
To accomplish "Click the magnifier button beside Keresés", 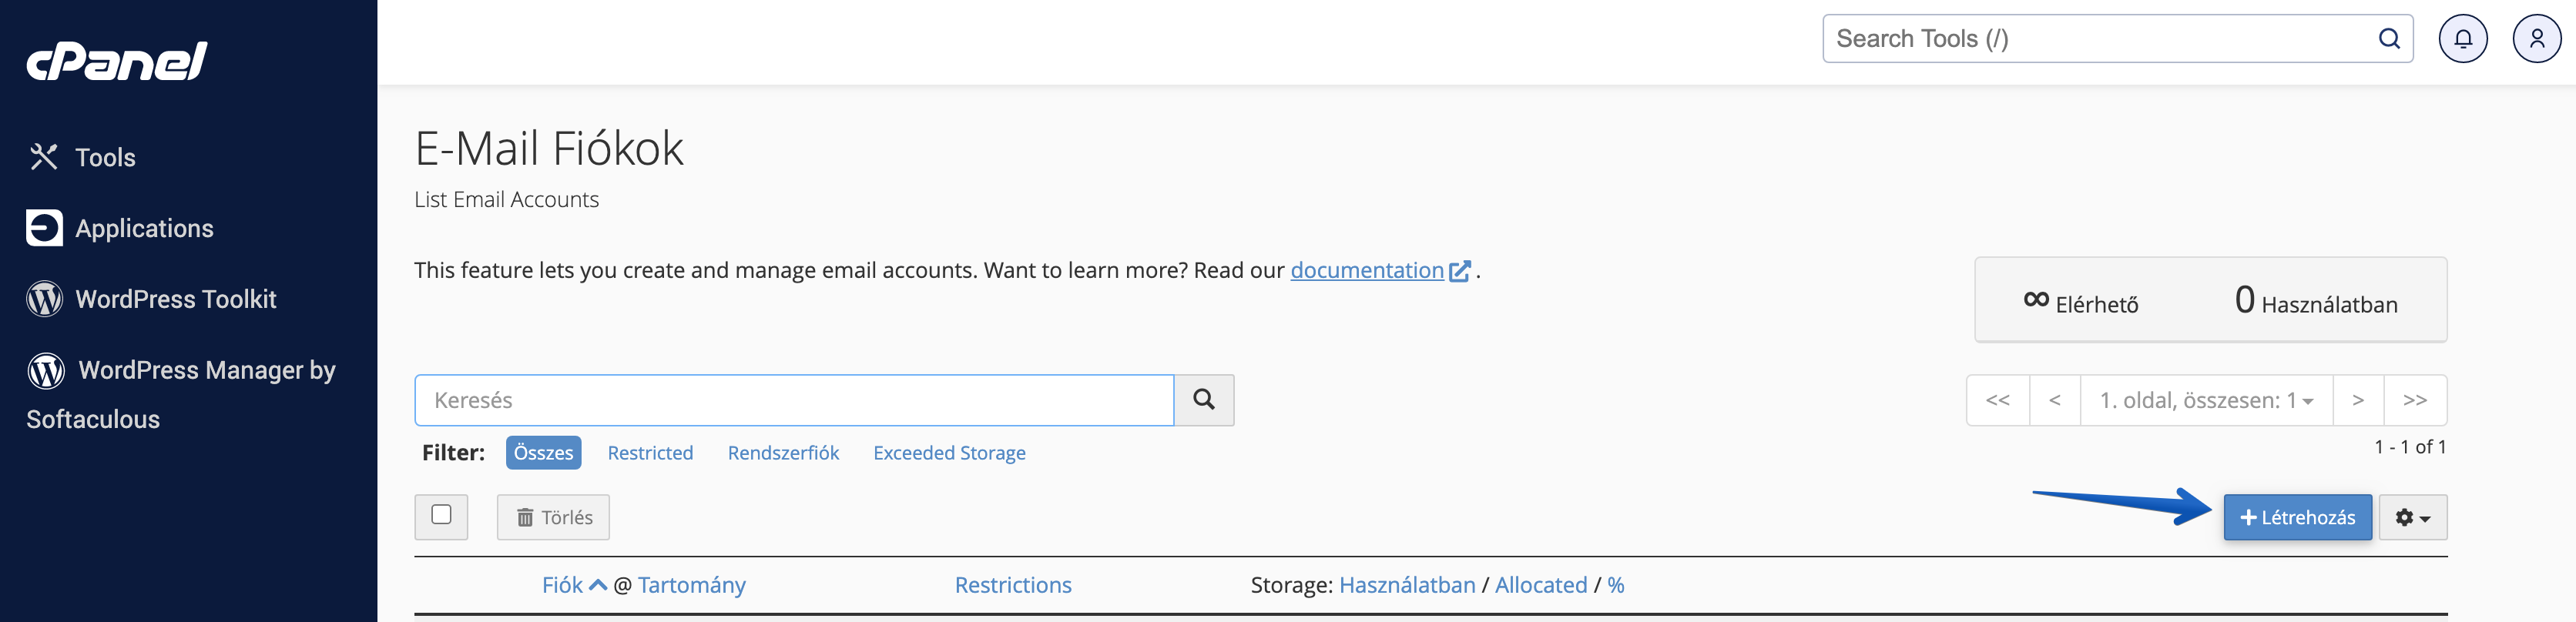I will click(1203, 400).
